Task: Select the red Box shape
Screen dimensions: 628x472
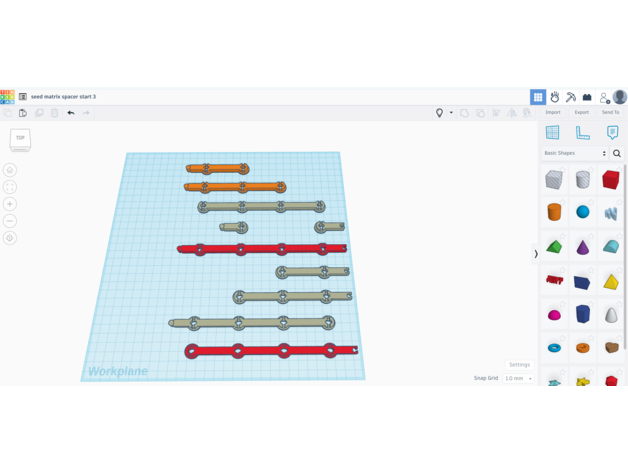Action: click(610, 180)
